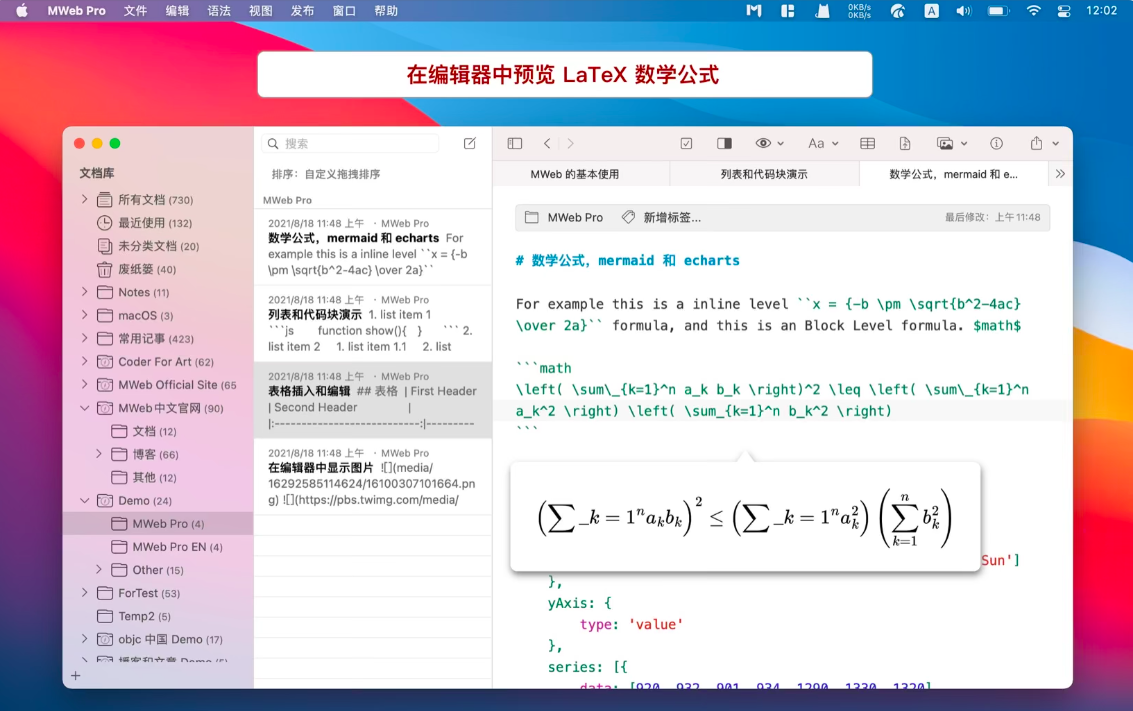
Task: Go forward with the right arrow
Action: (x=571, y=143)
